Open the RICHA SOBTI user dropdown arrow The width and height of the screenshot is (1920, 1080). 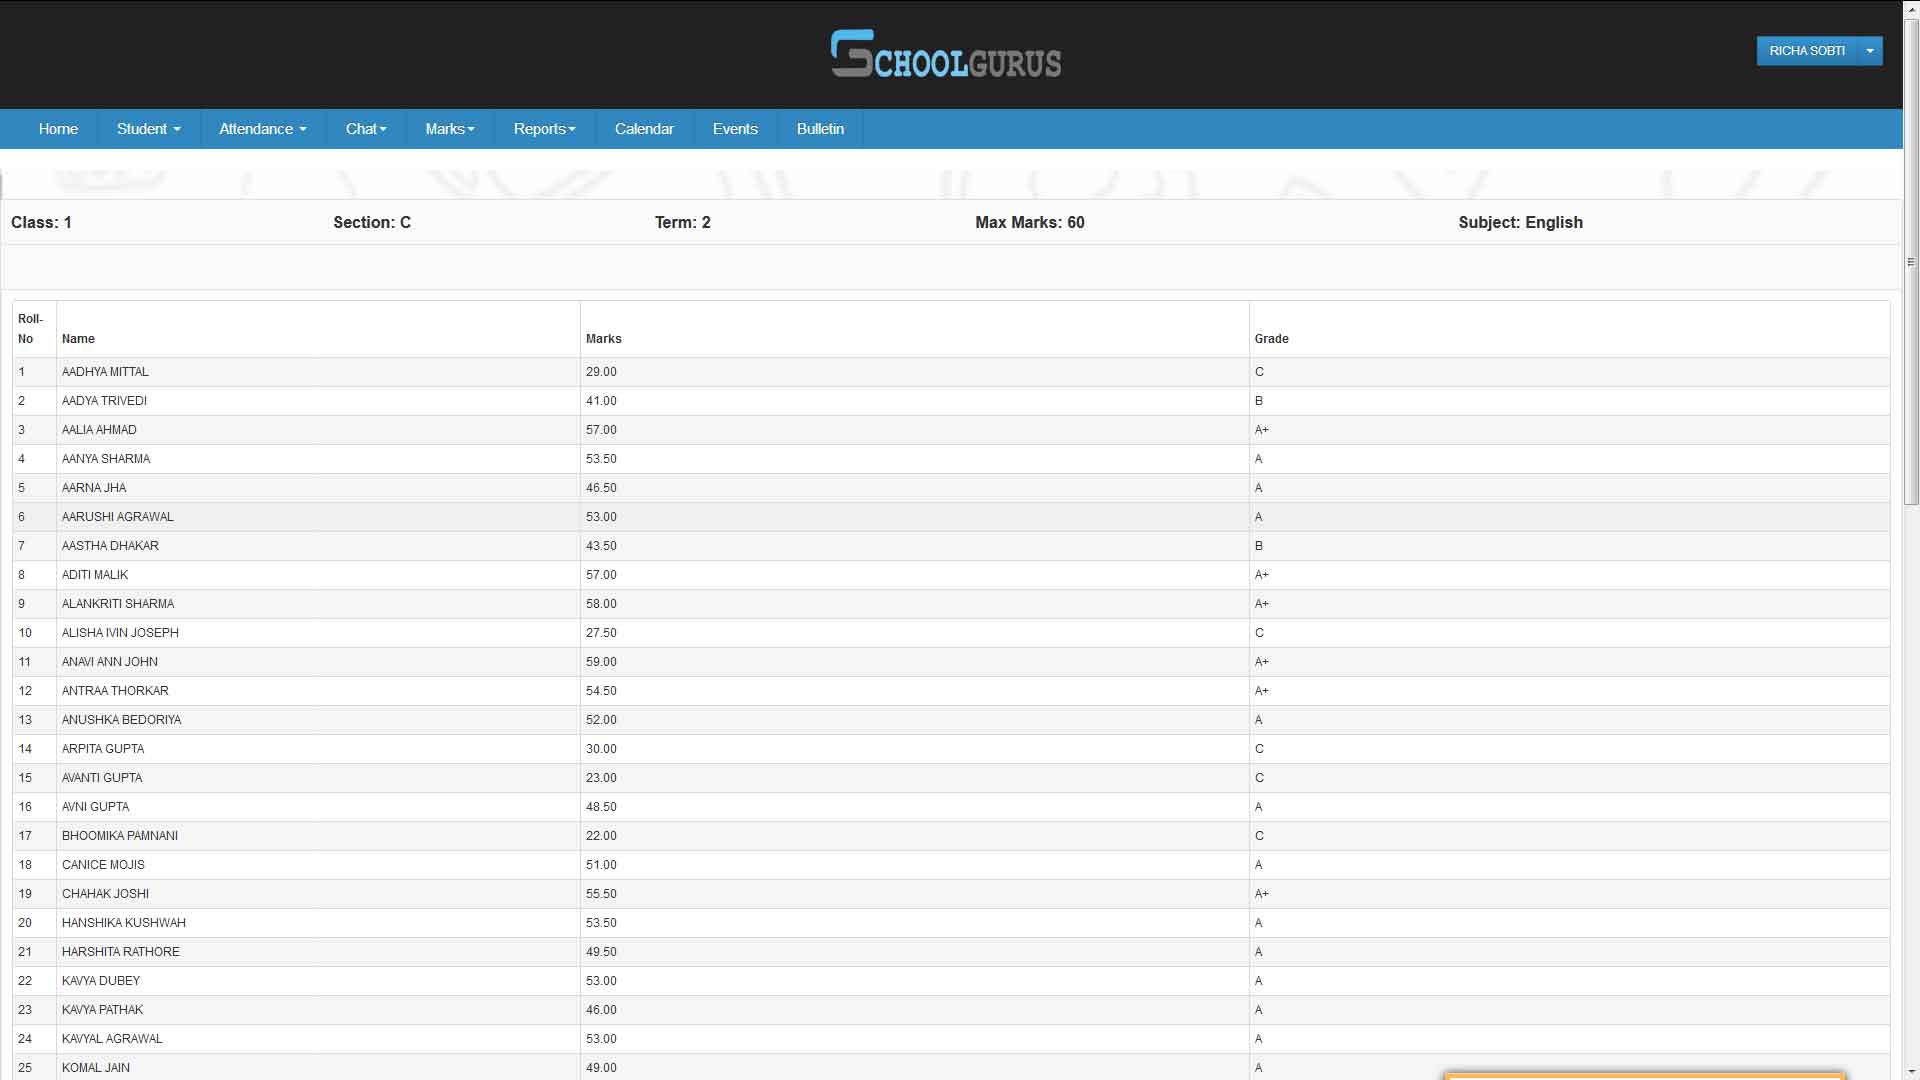[1869, 51]
